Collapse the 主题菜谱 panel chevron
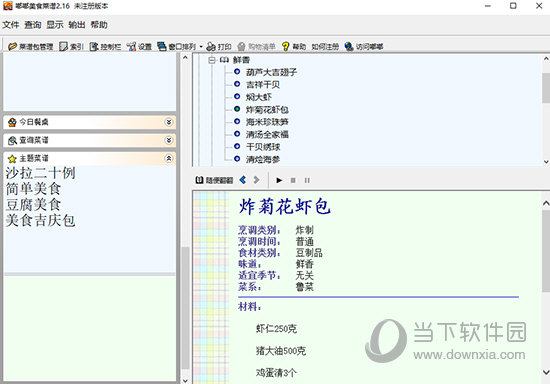 (x=169, y=159)
